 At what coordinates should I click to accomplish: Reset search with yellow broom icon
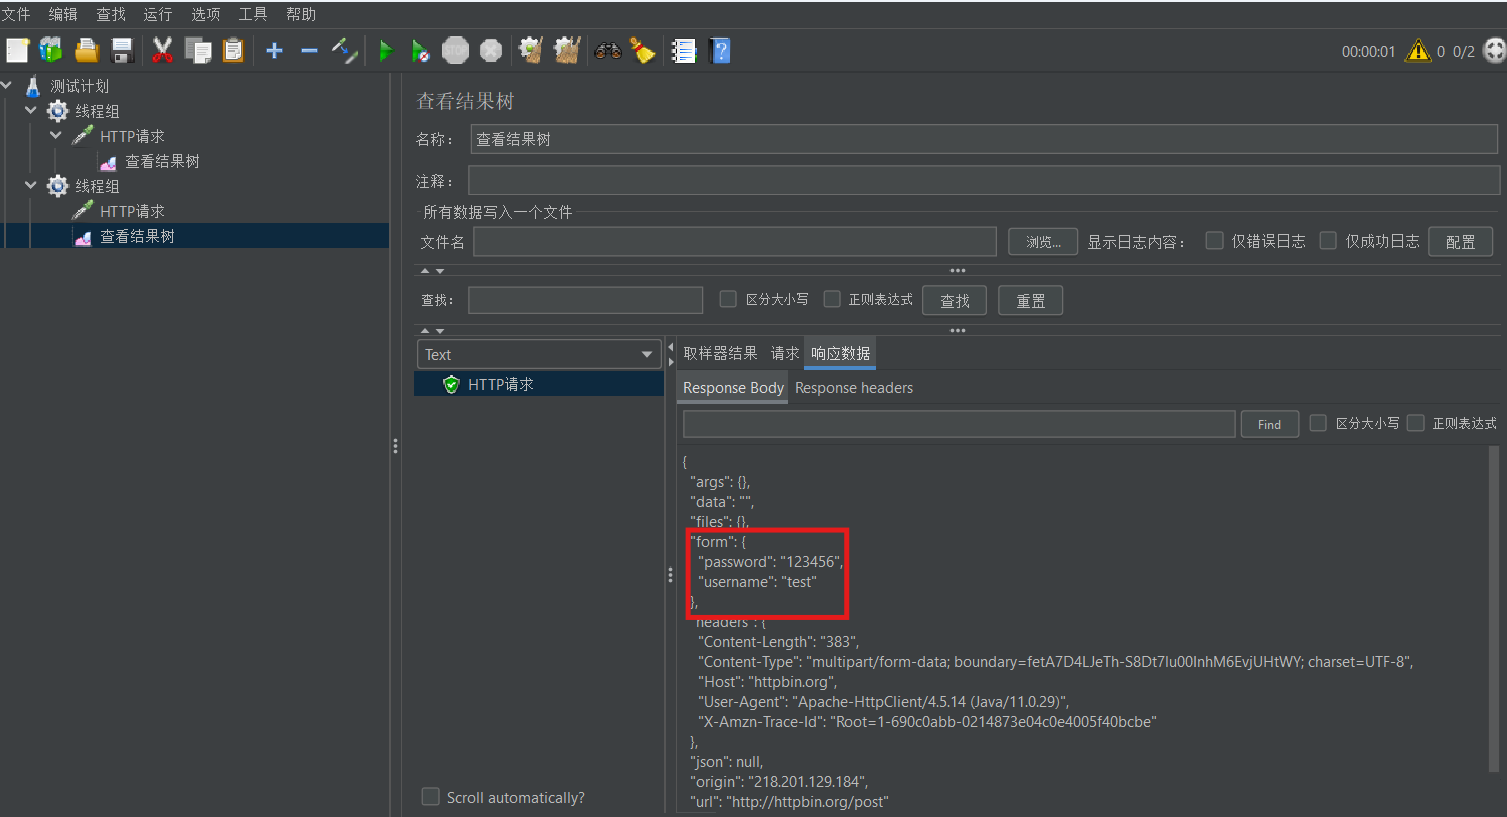click(x=642, y=50)
